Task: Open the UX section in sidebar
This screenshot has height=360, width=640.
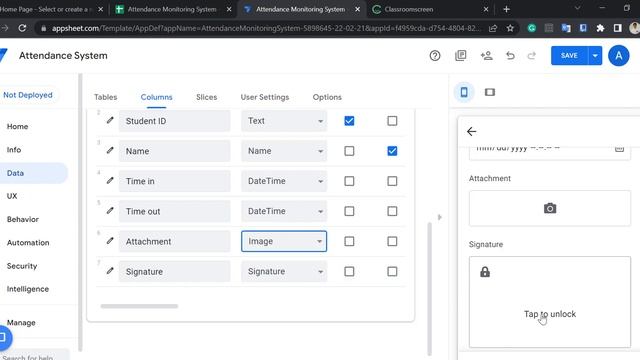Action: click(x=12, y=196)
